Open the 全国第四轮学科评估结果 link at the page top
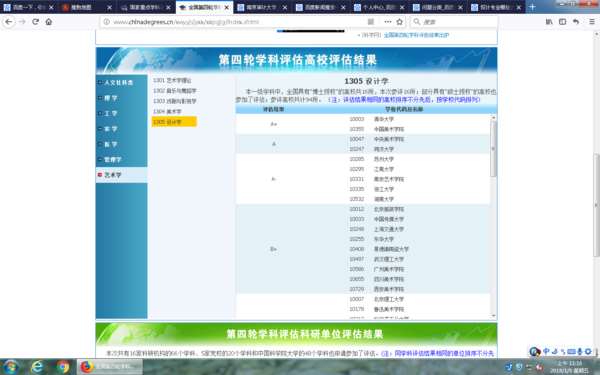The width and height of the screenshot is (600, 375). coord(416,35)
